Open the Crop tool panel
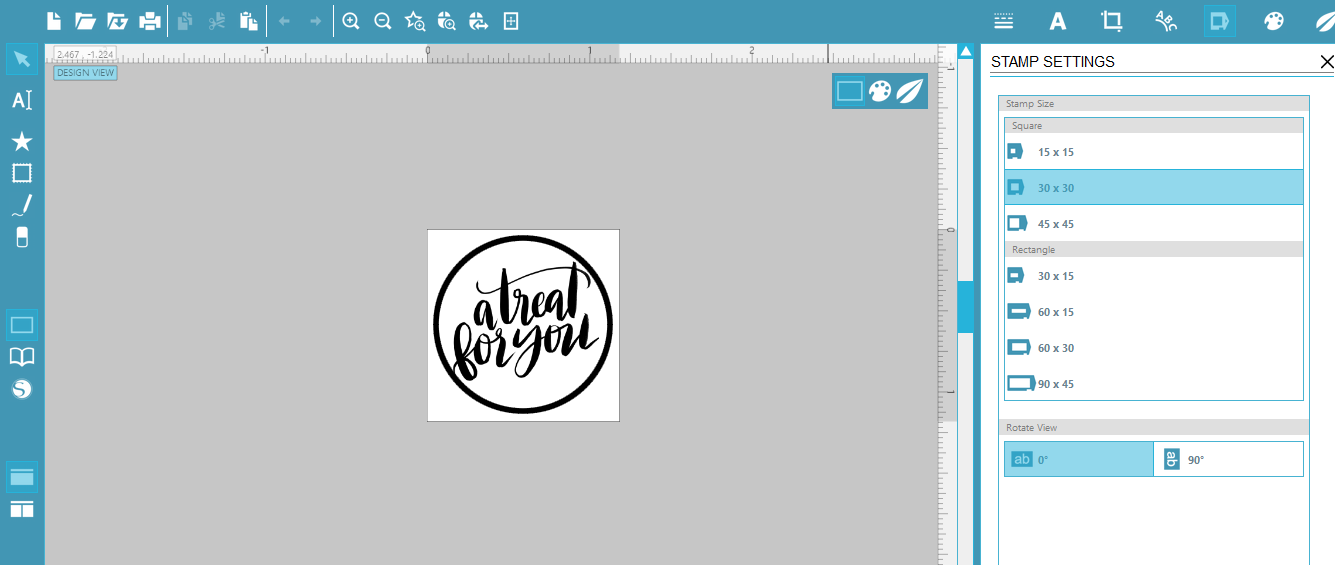The width and height of the screenshot is (1335, 565). point(1111,21)
